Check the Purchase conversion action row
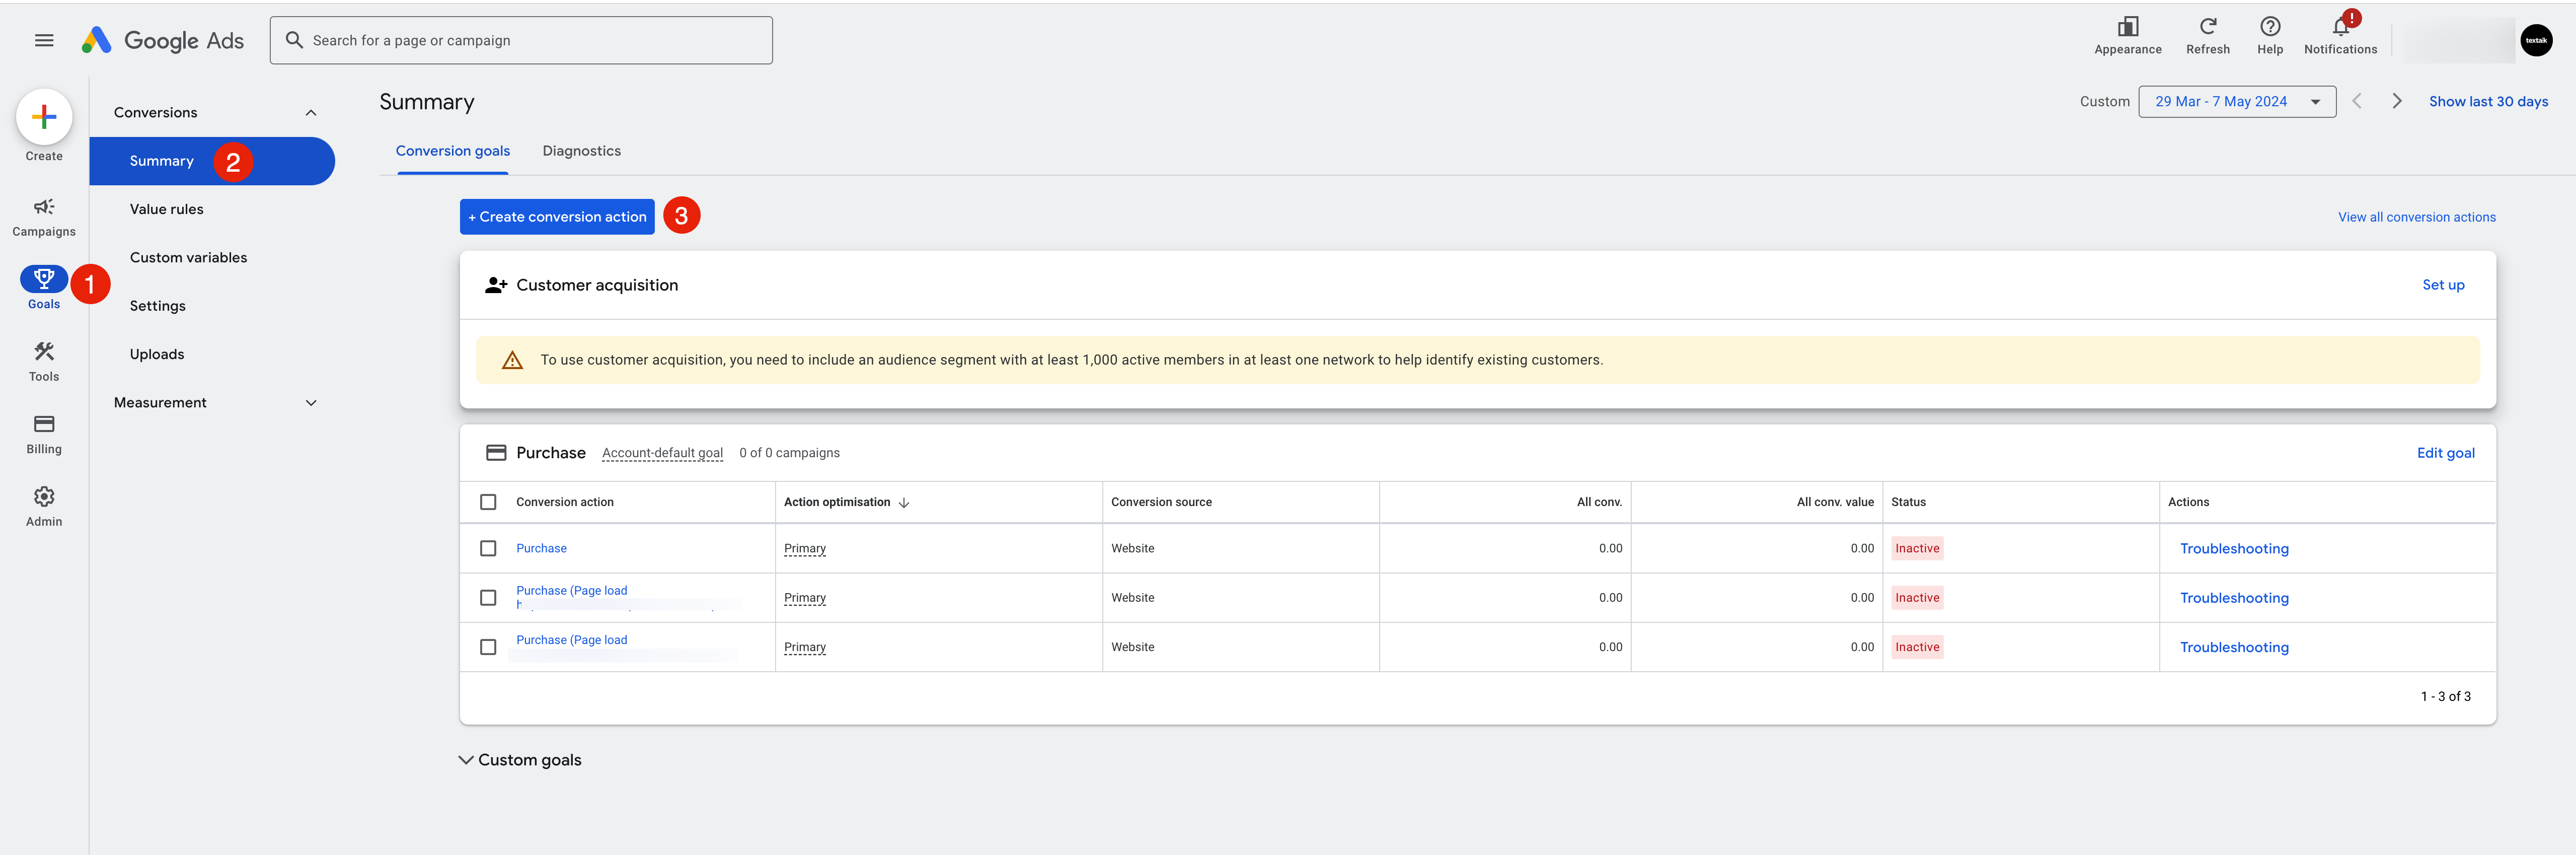The height and width of the screenshot is (855, 2576). (488, 548)
